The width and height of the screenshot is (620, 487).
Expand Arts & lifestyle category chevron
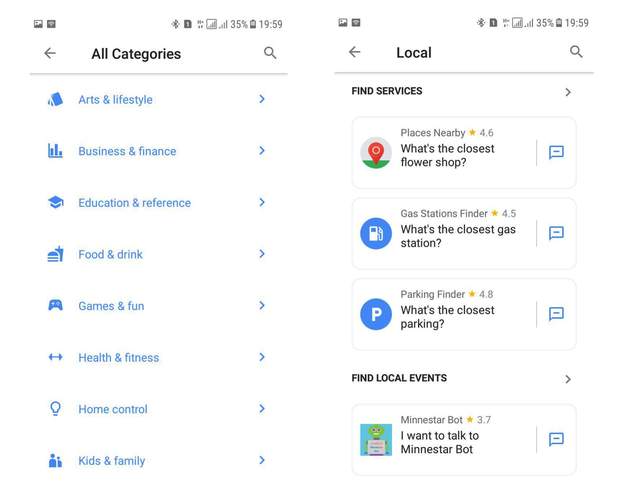pyautogui.click(x=262, y=99)
